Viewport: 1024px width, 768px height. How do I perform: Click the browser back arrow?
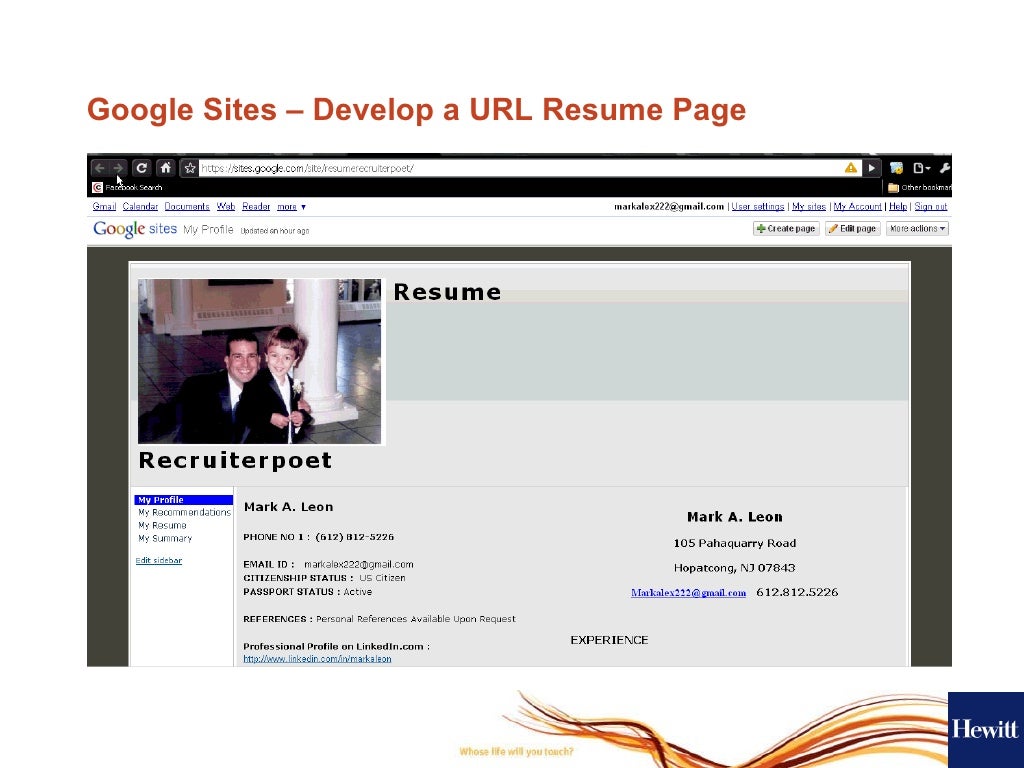click(x=99, y=168)
